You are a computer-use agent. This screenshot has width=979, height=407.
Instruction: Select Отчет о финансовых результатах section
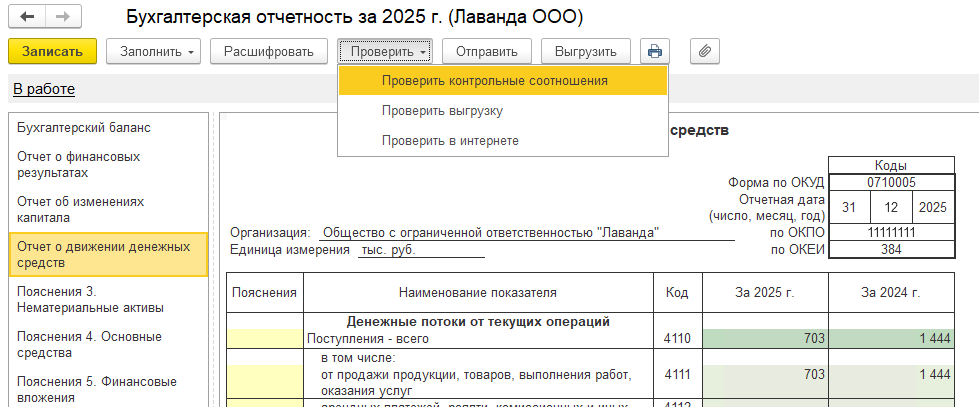(x=78, y=165)
